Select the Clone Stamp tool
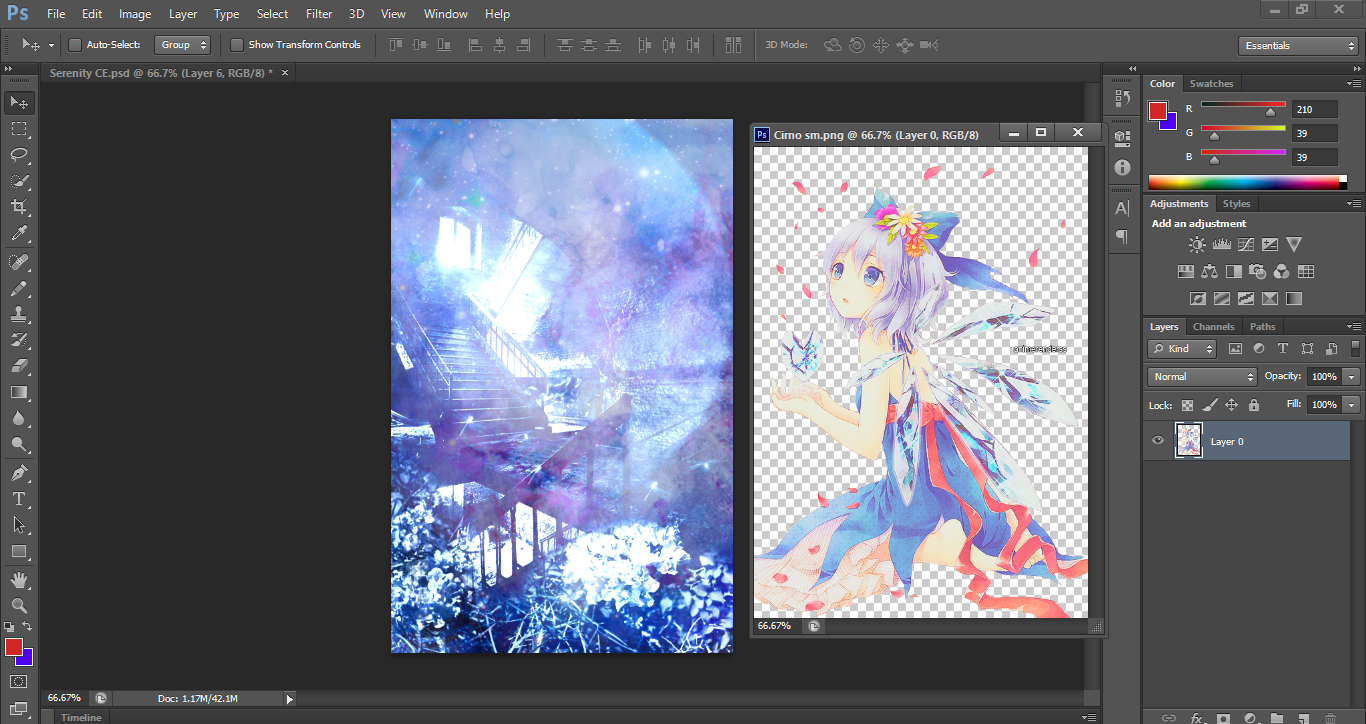1366x724 pixels. (19, 314)
